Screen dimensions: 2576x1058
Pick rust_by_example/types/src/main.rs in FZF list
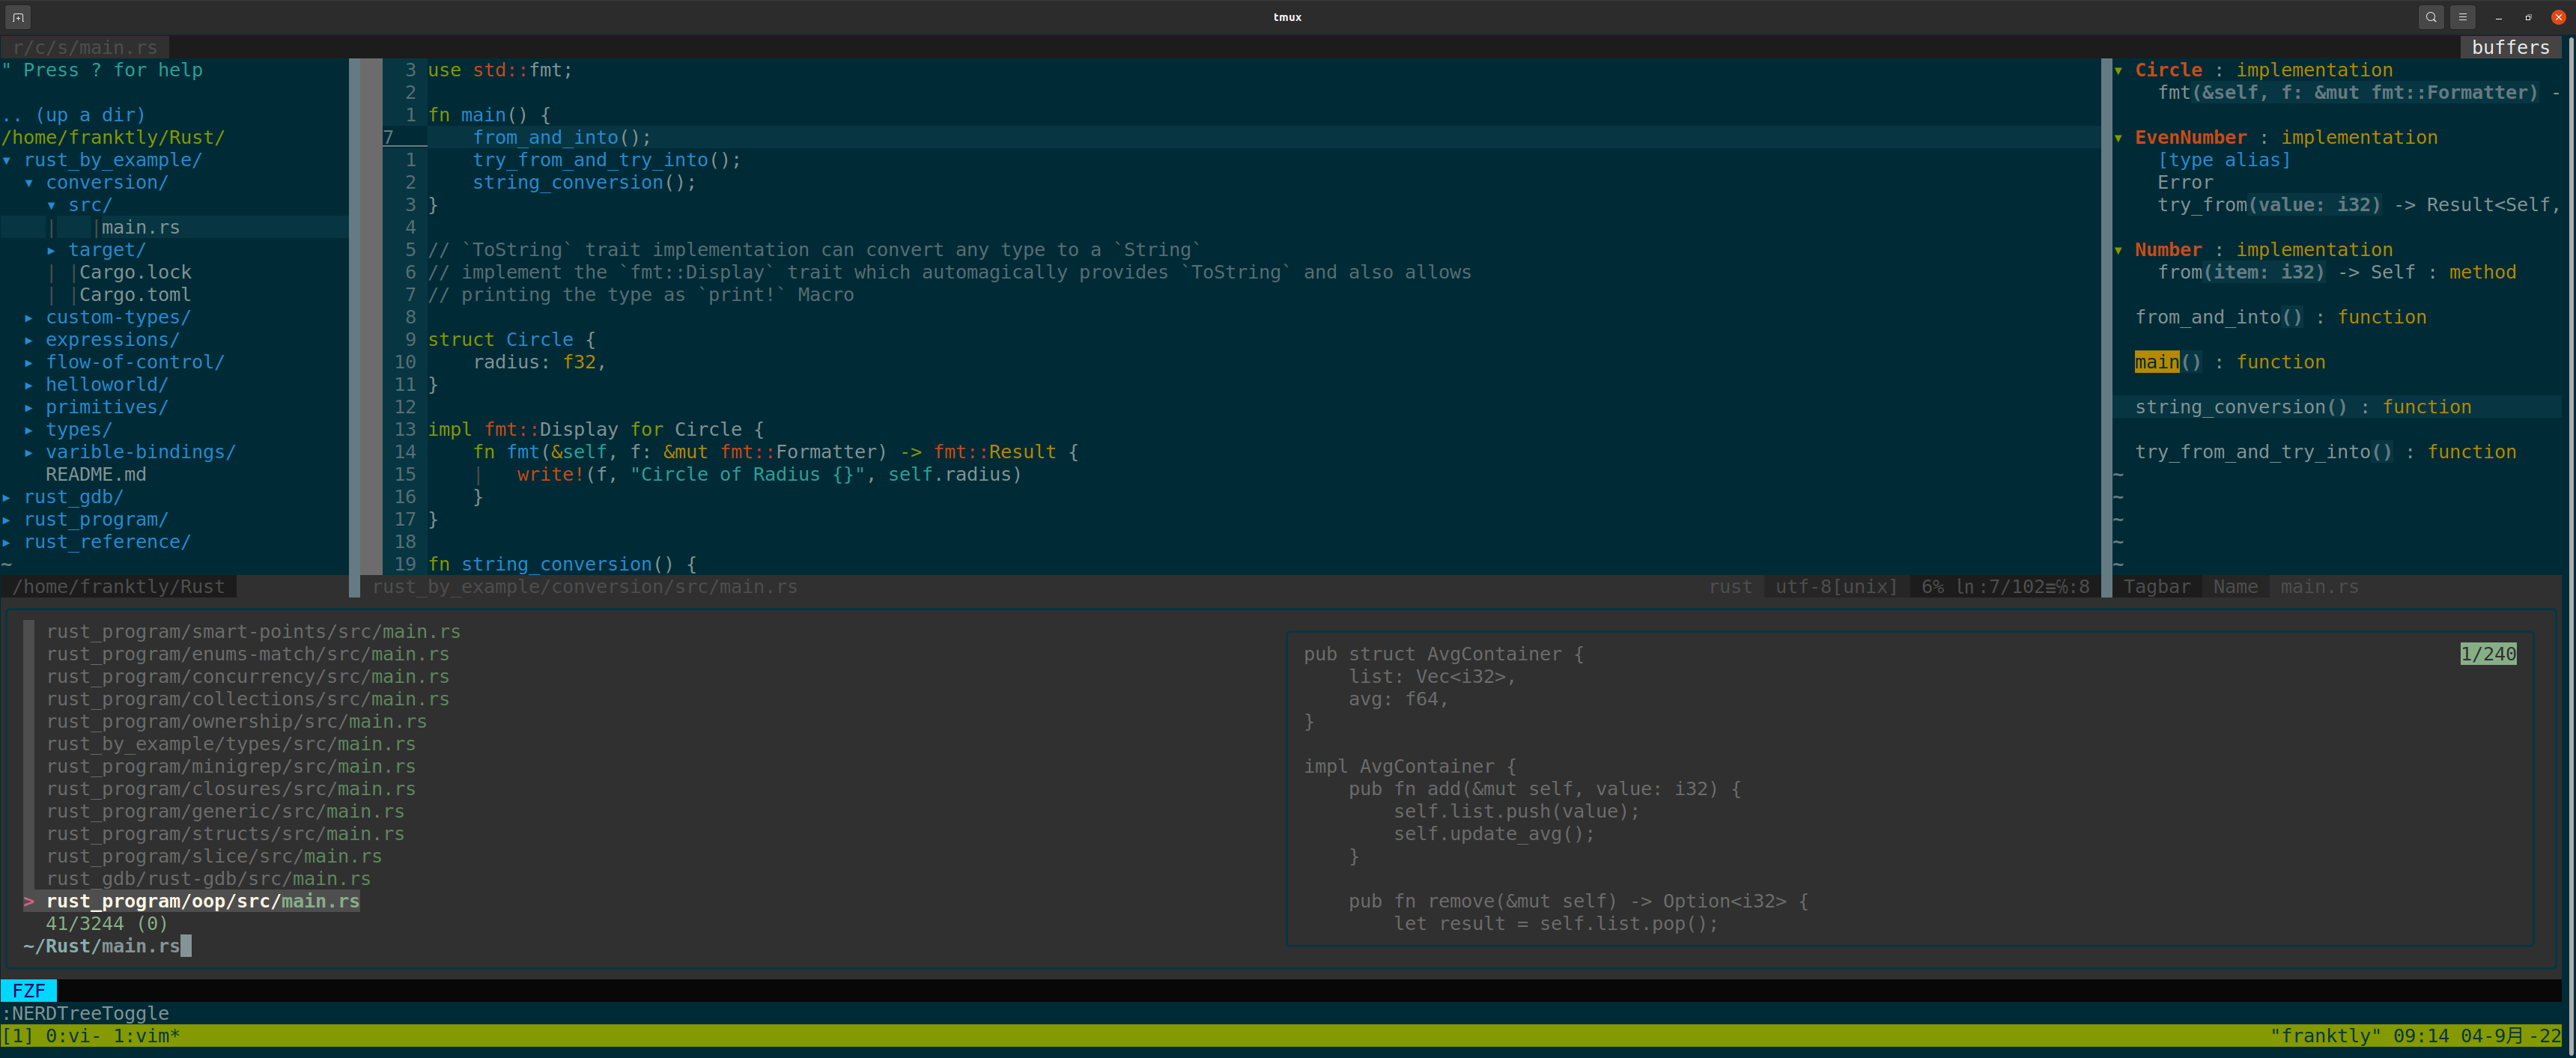(x=231, y=744)
